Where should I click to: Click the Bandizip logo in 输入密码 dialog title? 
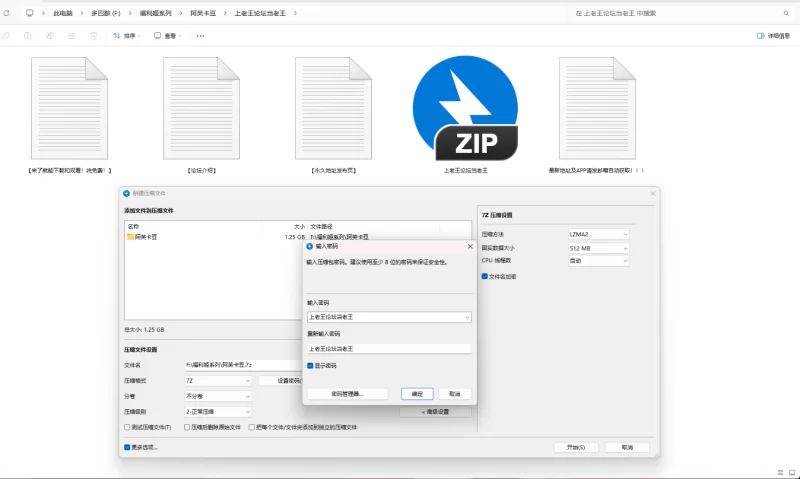pyautogui.click(x=309, y=246)
